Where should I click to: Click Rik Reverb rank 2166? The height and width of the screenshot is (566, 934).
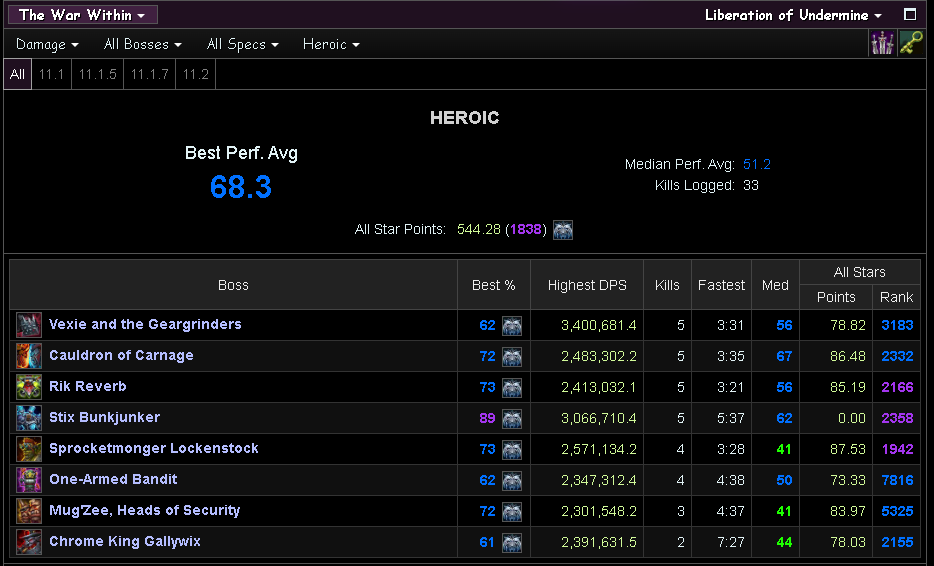coord(897,387)
